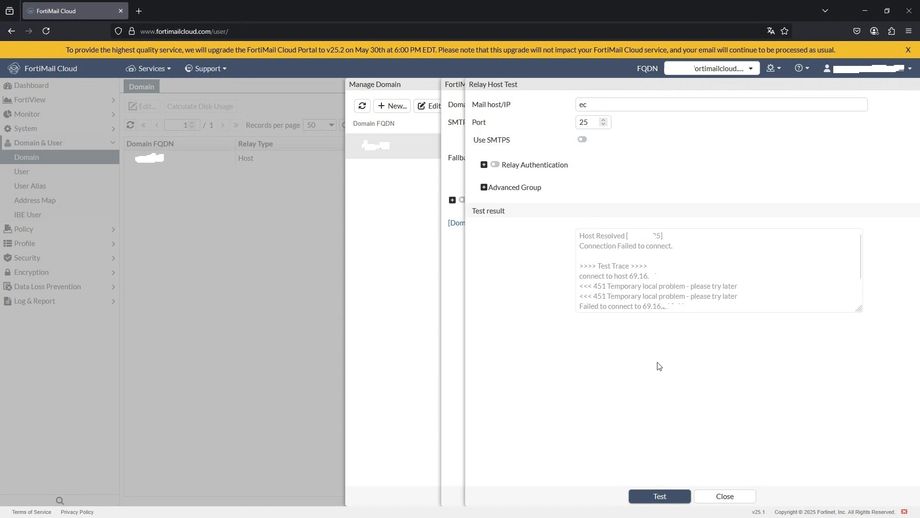Click the New... button in Manage Domain

(x=391, y=106)
